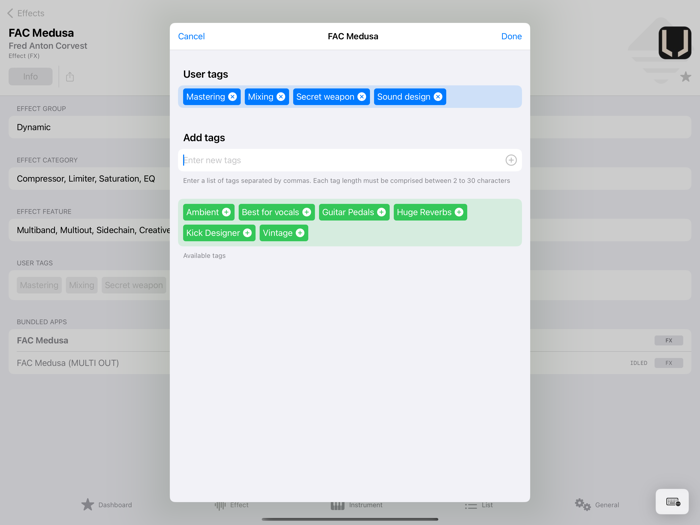Select the Sound design tag label
Image resolution: width=700 pixels, height=525 pixels.
[x=404, y=97]
